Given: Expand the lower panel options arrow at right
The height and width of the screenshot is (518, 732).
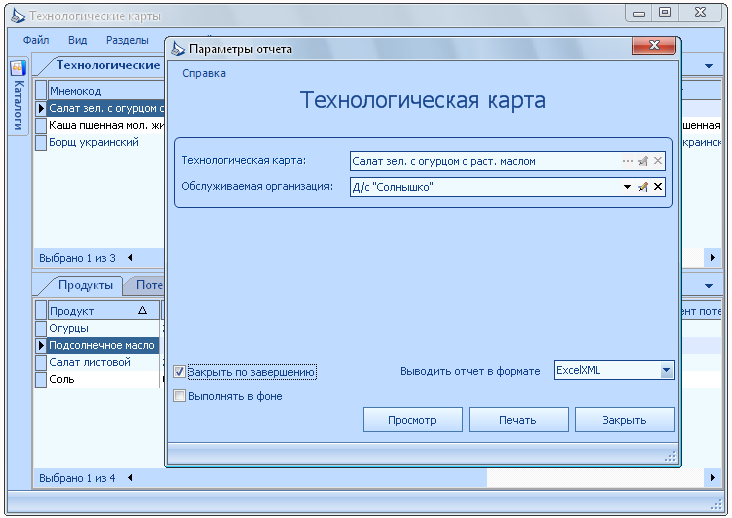Looking at the screenshot, I should pos(709,286).
